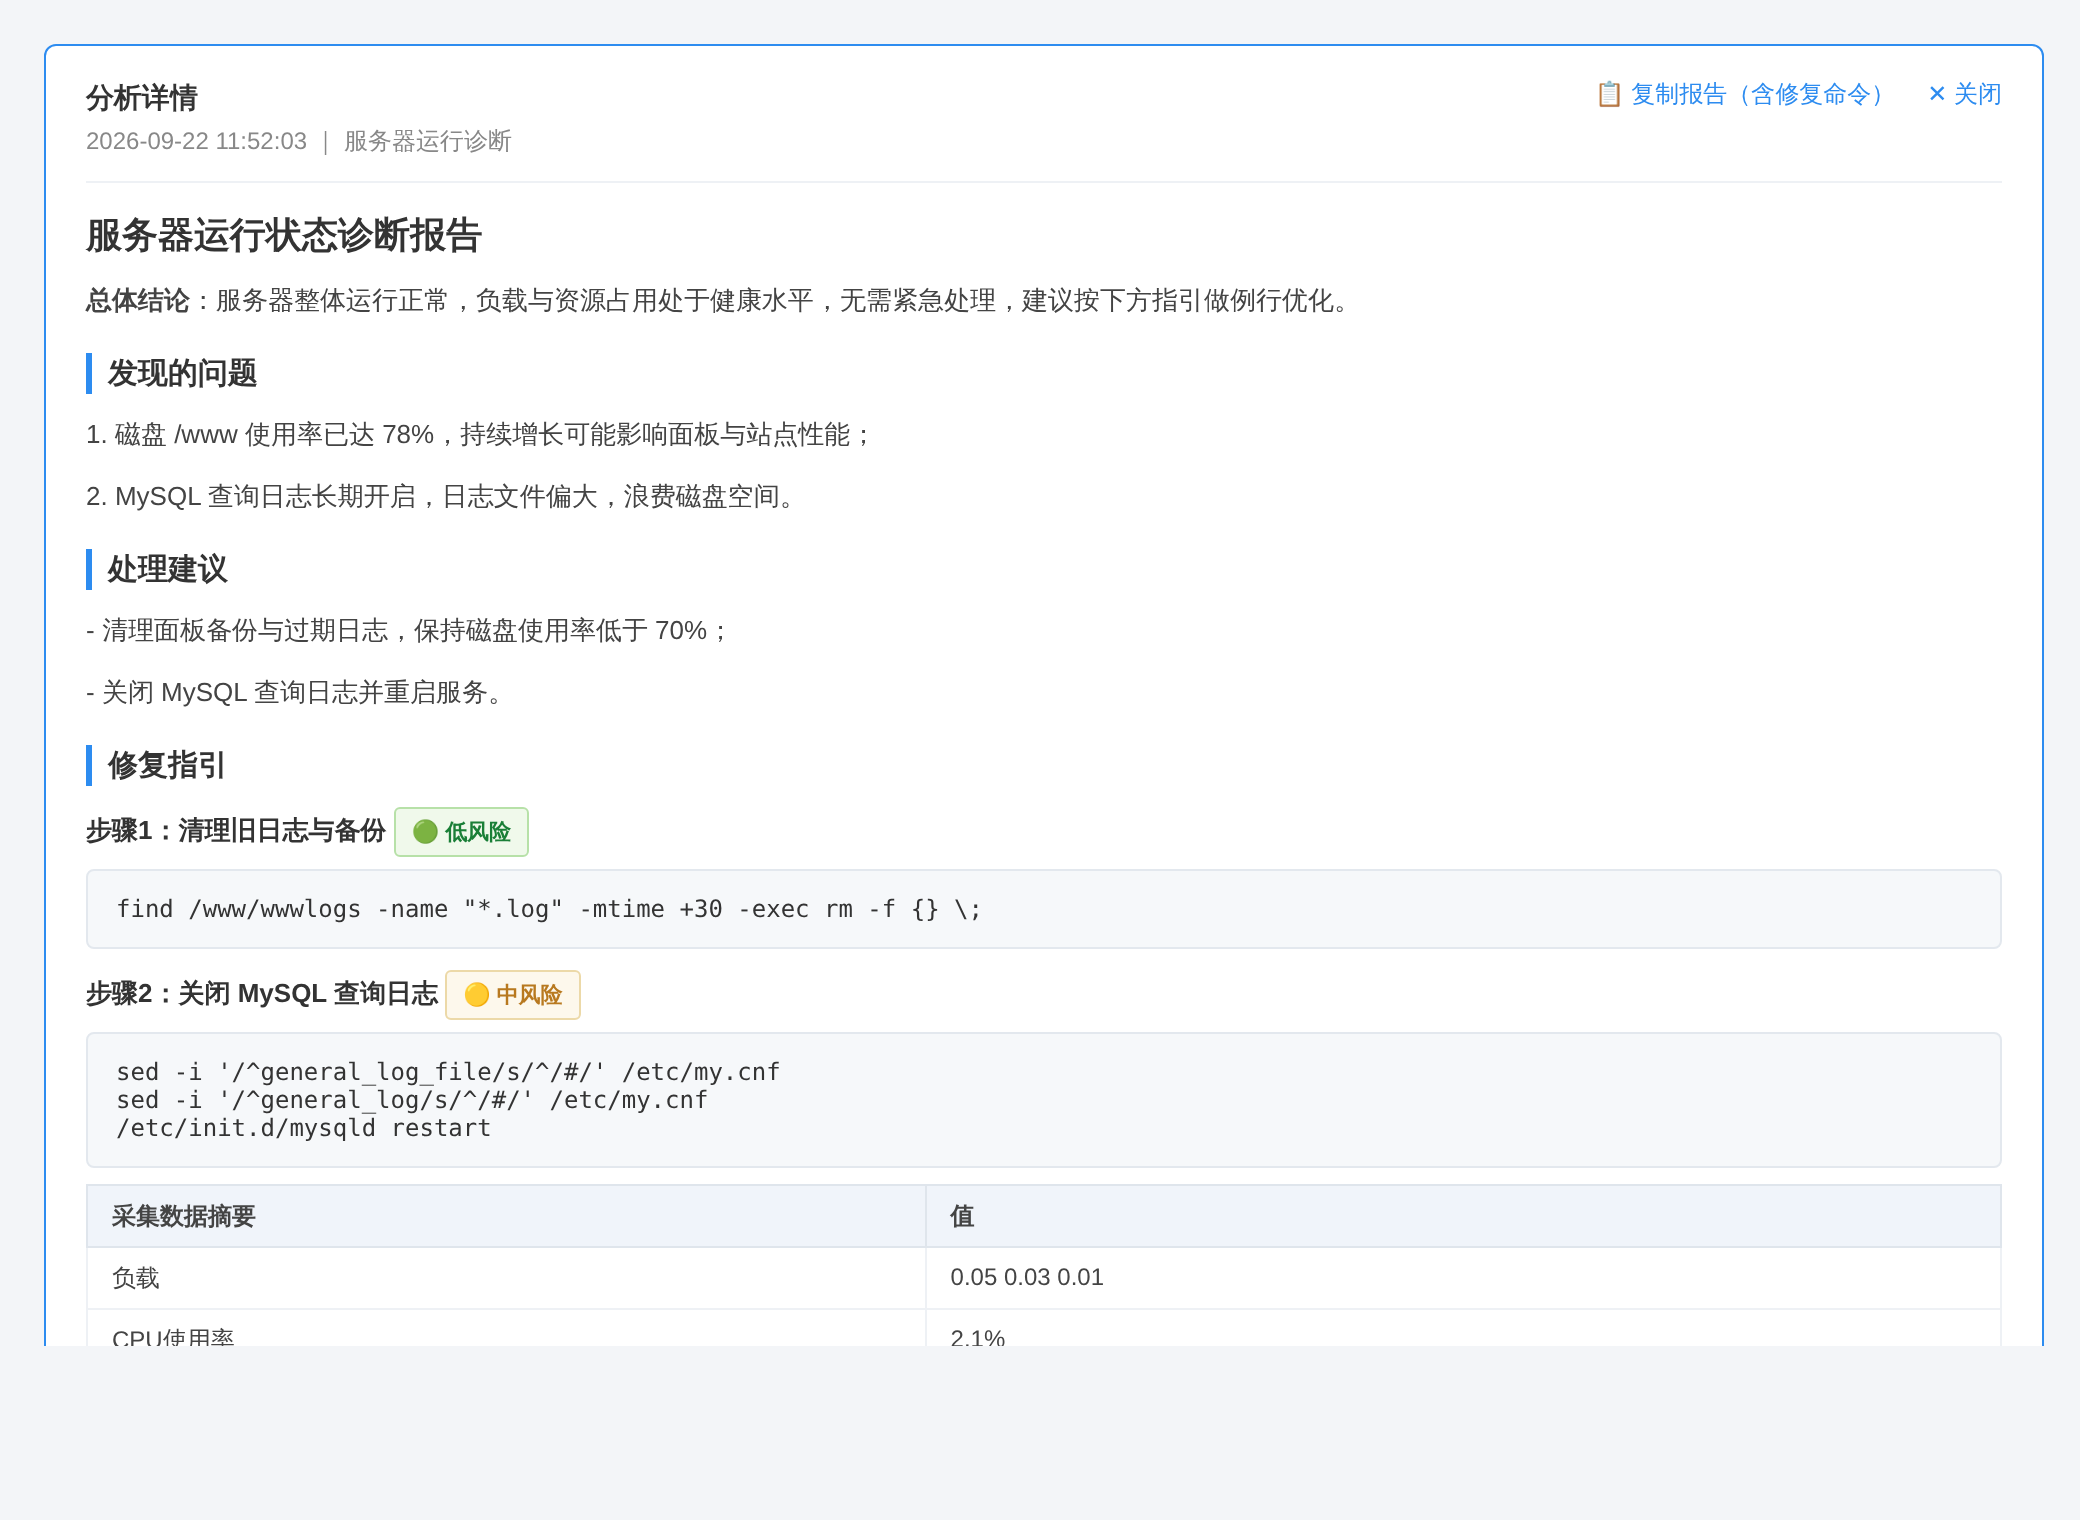2080x1520 pixels.
Task: Select the report title 服务器运行状态诊断报告
Action: 284,236
